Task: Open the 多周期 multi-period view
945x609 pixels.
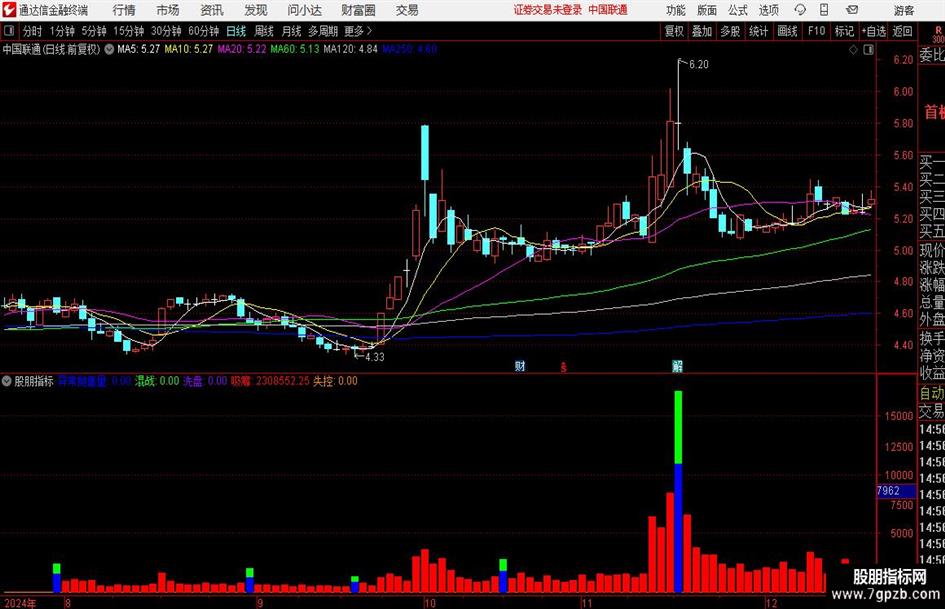Action: coord(323,31)
